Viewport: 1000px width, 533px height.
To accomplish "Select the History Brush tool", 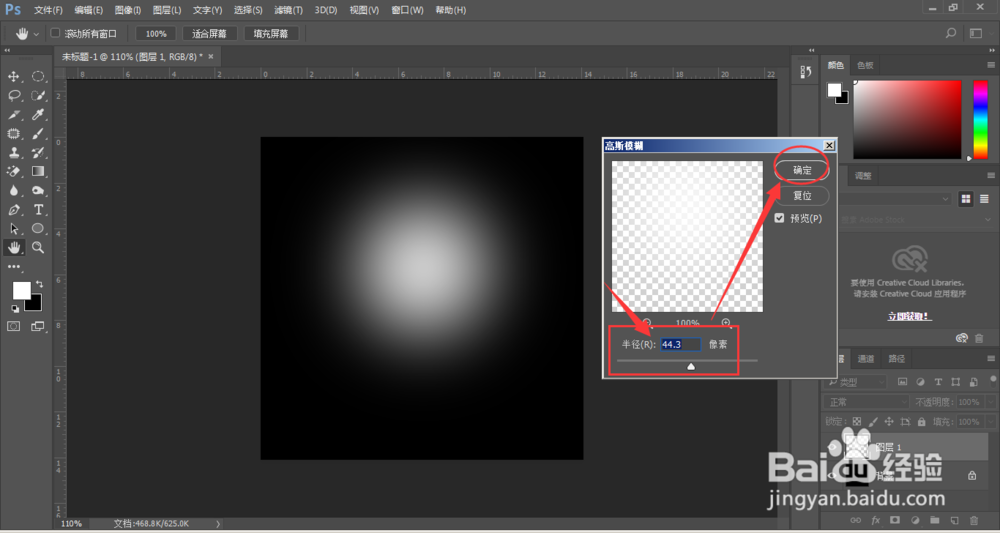I will pyautogui.click(x=38, y=152).
